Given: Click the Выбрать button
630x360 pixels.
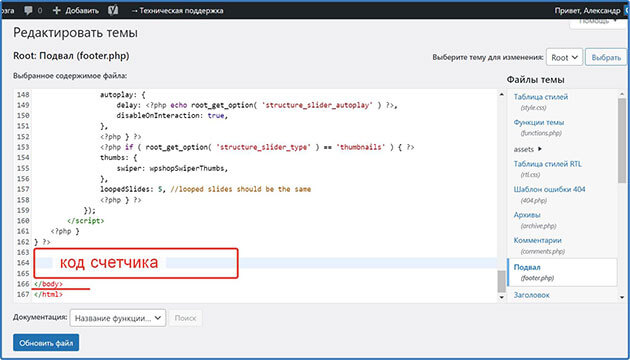Looking at the screenshot, I should pyautogui.click(x=605, y=58).
